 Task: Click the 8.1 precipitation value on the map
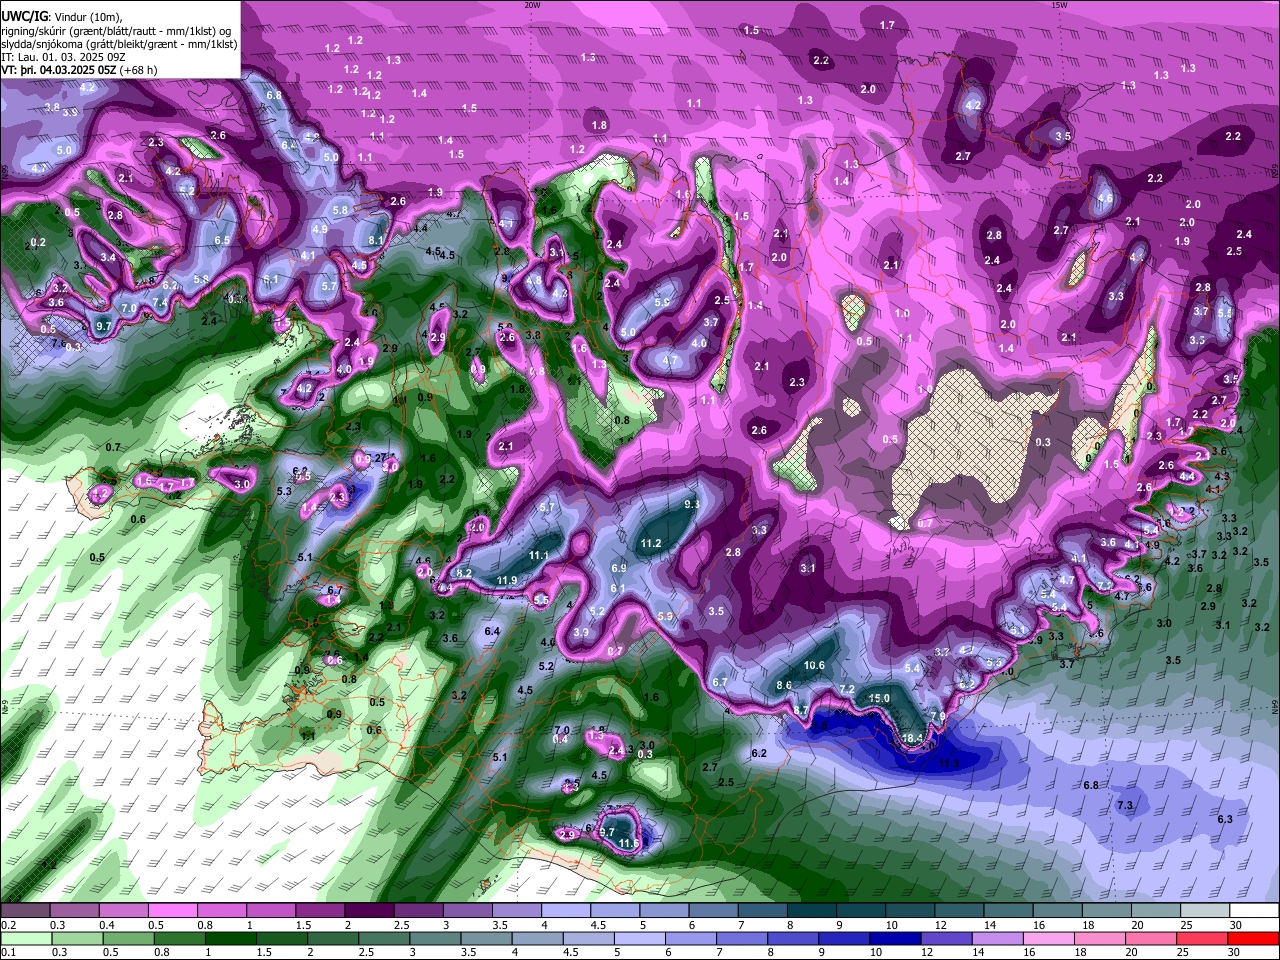coord(377,241)
